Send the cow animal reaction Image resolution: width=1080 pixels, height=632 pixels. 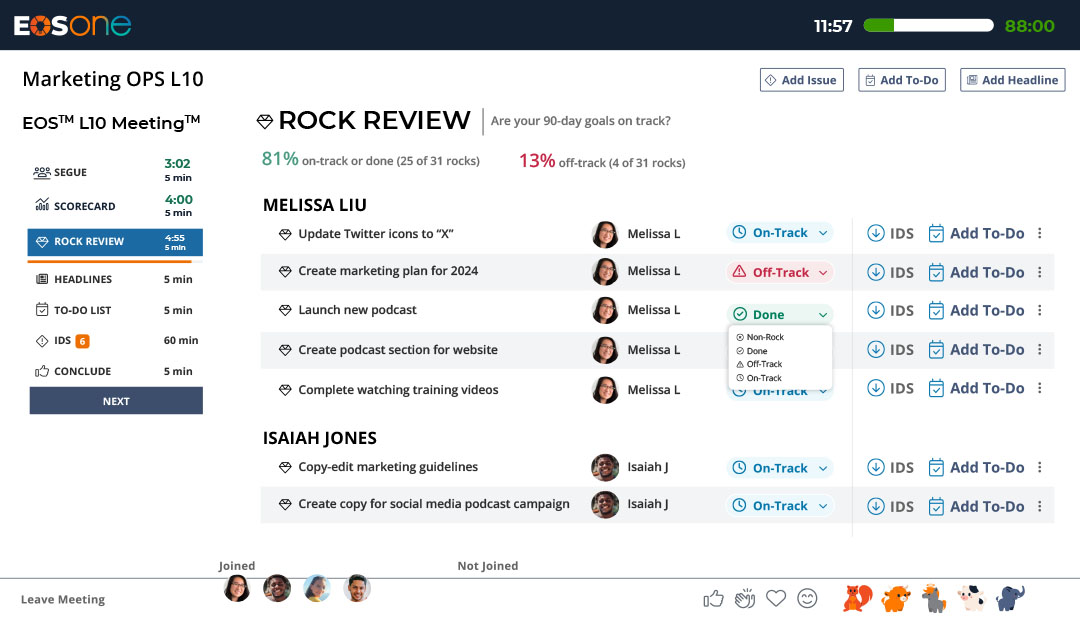pos(971,597)
